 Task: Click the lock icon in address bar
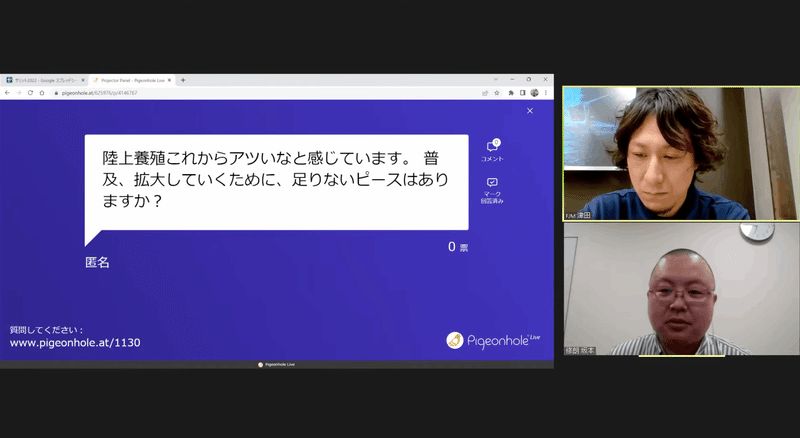click(57, 93)
